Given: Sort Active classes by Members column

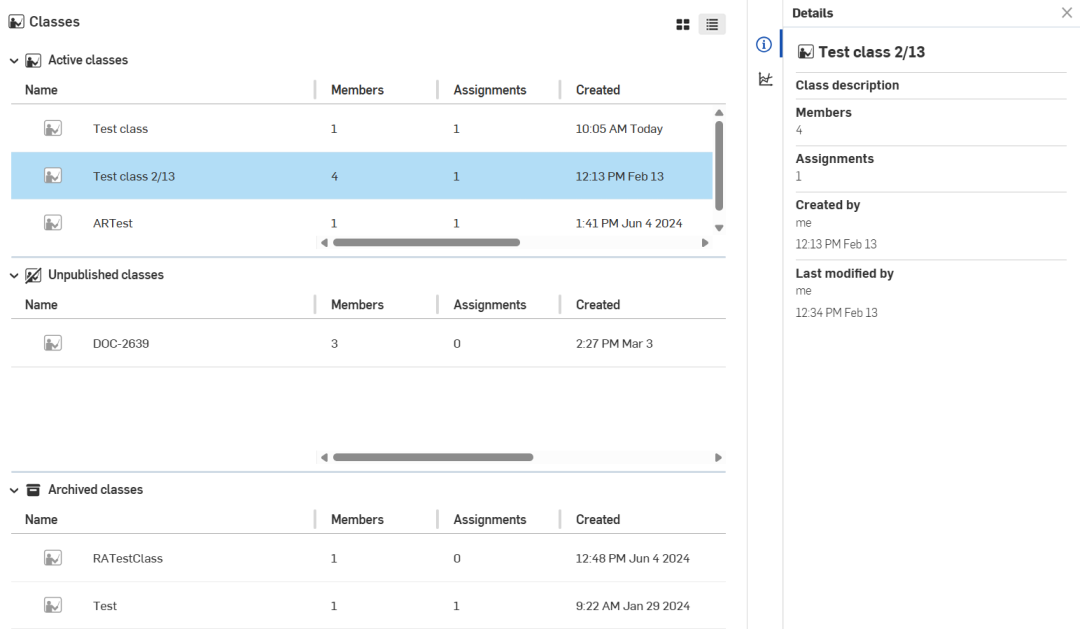Looking at the screenshot, I should coord(357,90).
